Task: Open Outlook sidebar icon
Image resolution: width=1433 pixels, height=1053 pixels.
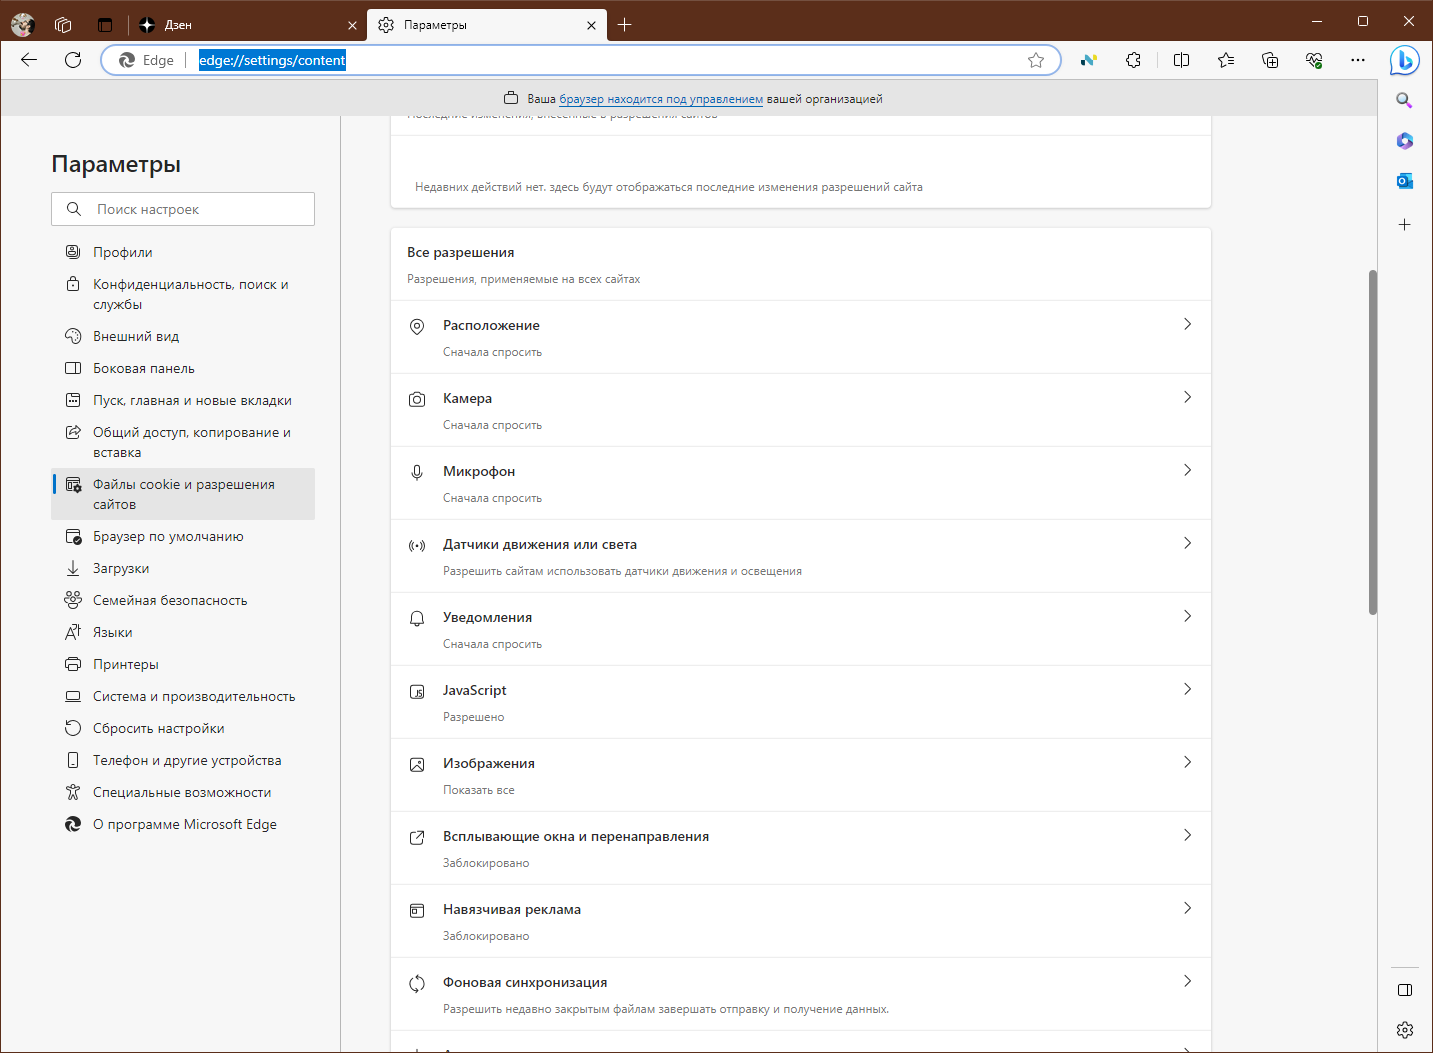Action: click(1404, 181)
